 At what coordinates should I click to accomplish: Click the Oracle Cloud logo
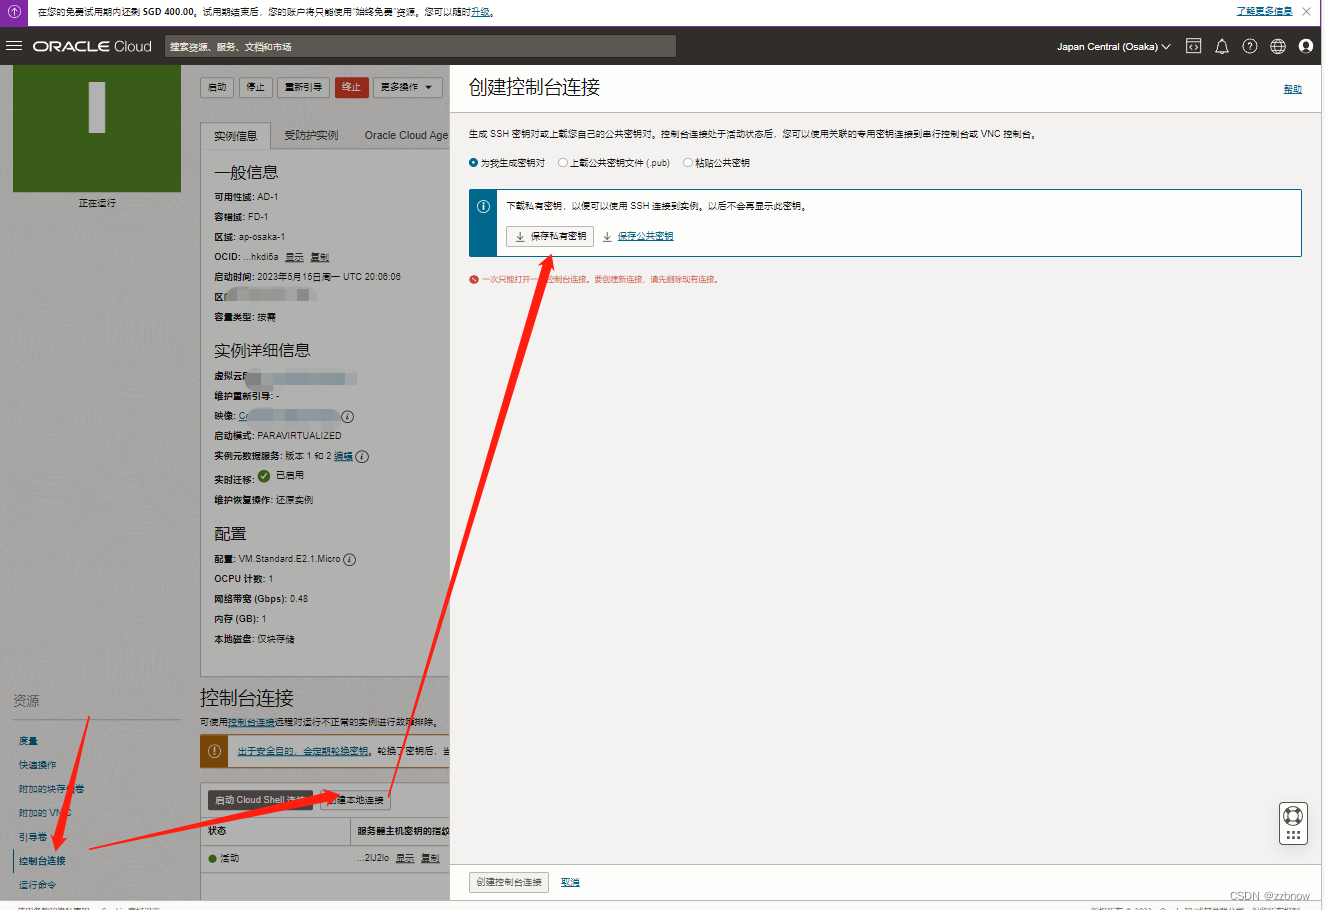[92, 46]
